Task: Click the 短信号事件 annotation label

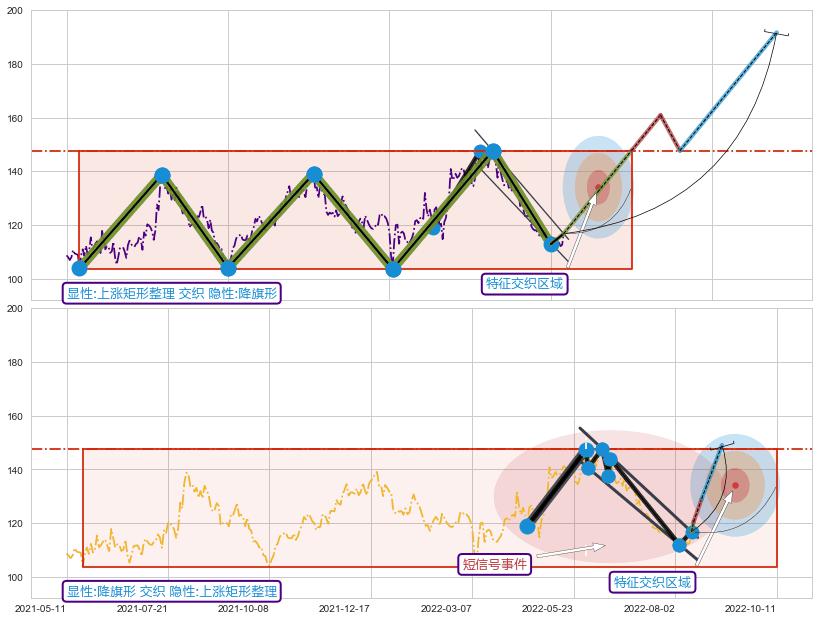Action: (495, 565)
